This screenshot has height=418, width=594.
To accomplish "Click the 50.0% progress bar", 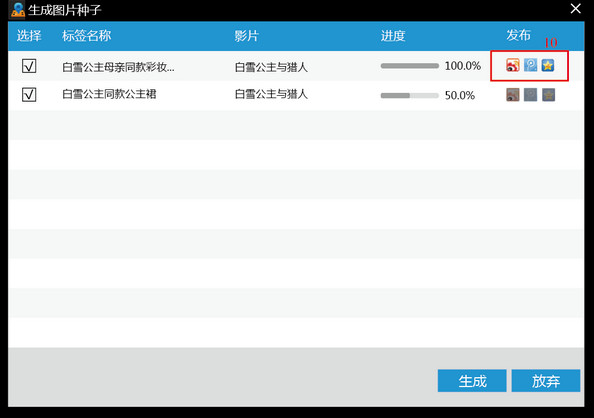I will point(410,95).
